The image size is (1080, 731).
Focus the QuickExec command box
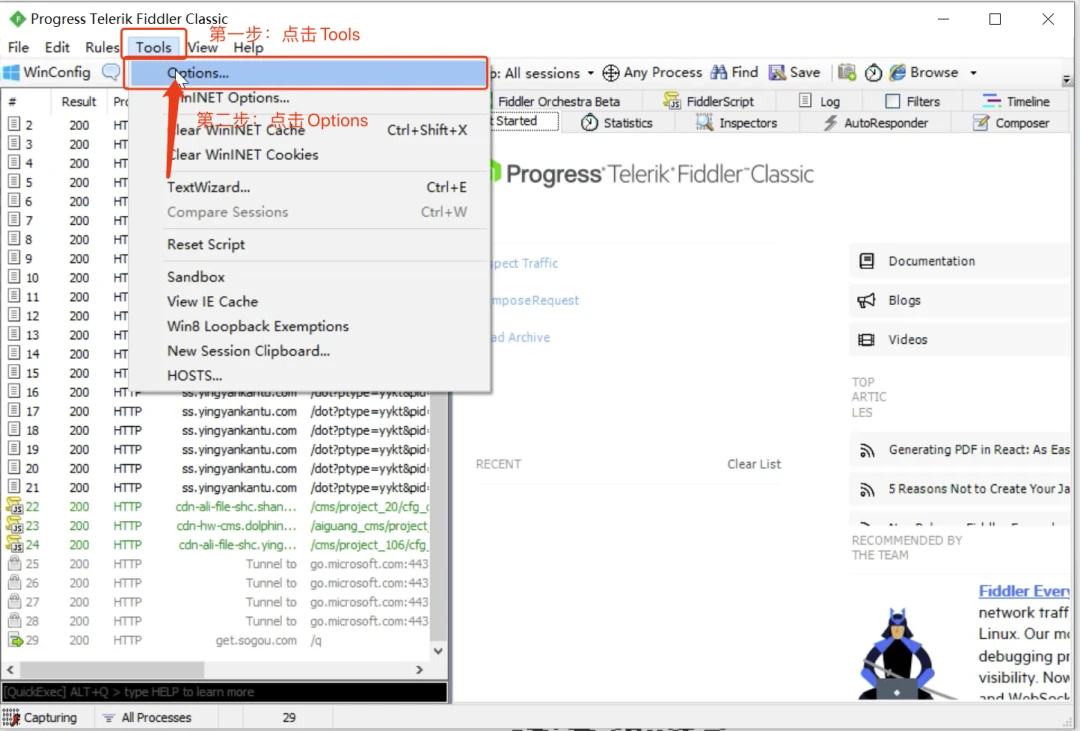(225, 692)
